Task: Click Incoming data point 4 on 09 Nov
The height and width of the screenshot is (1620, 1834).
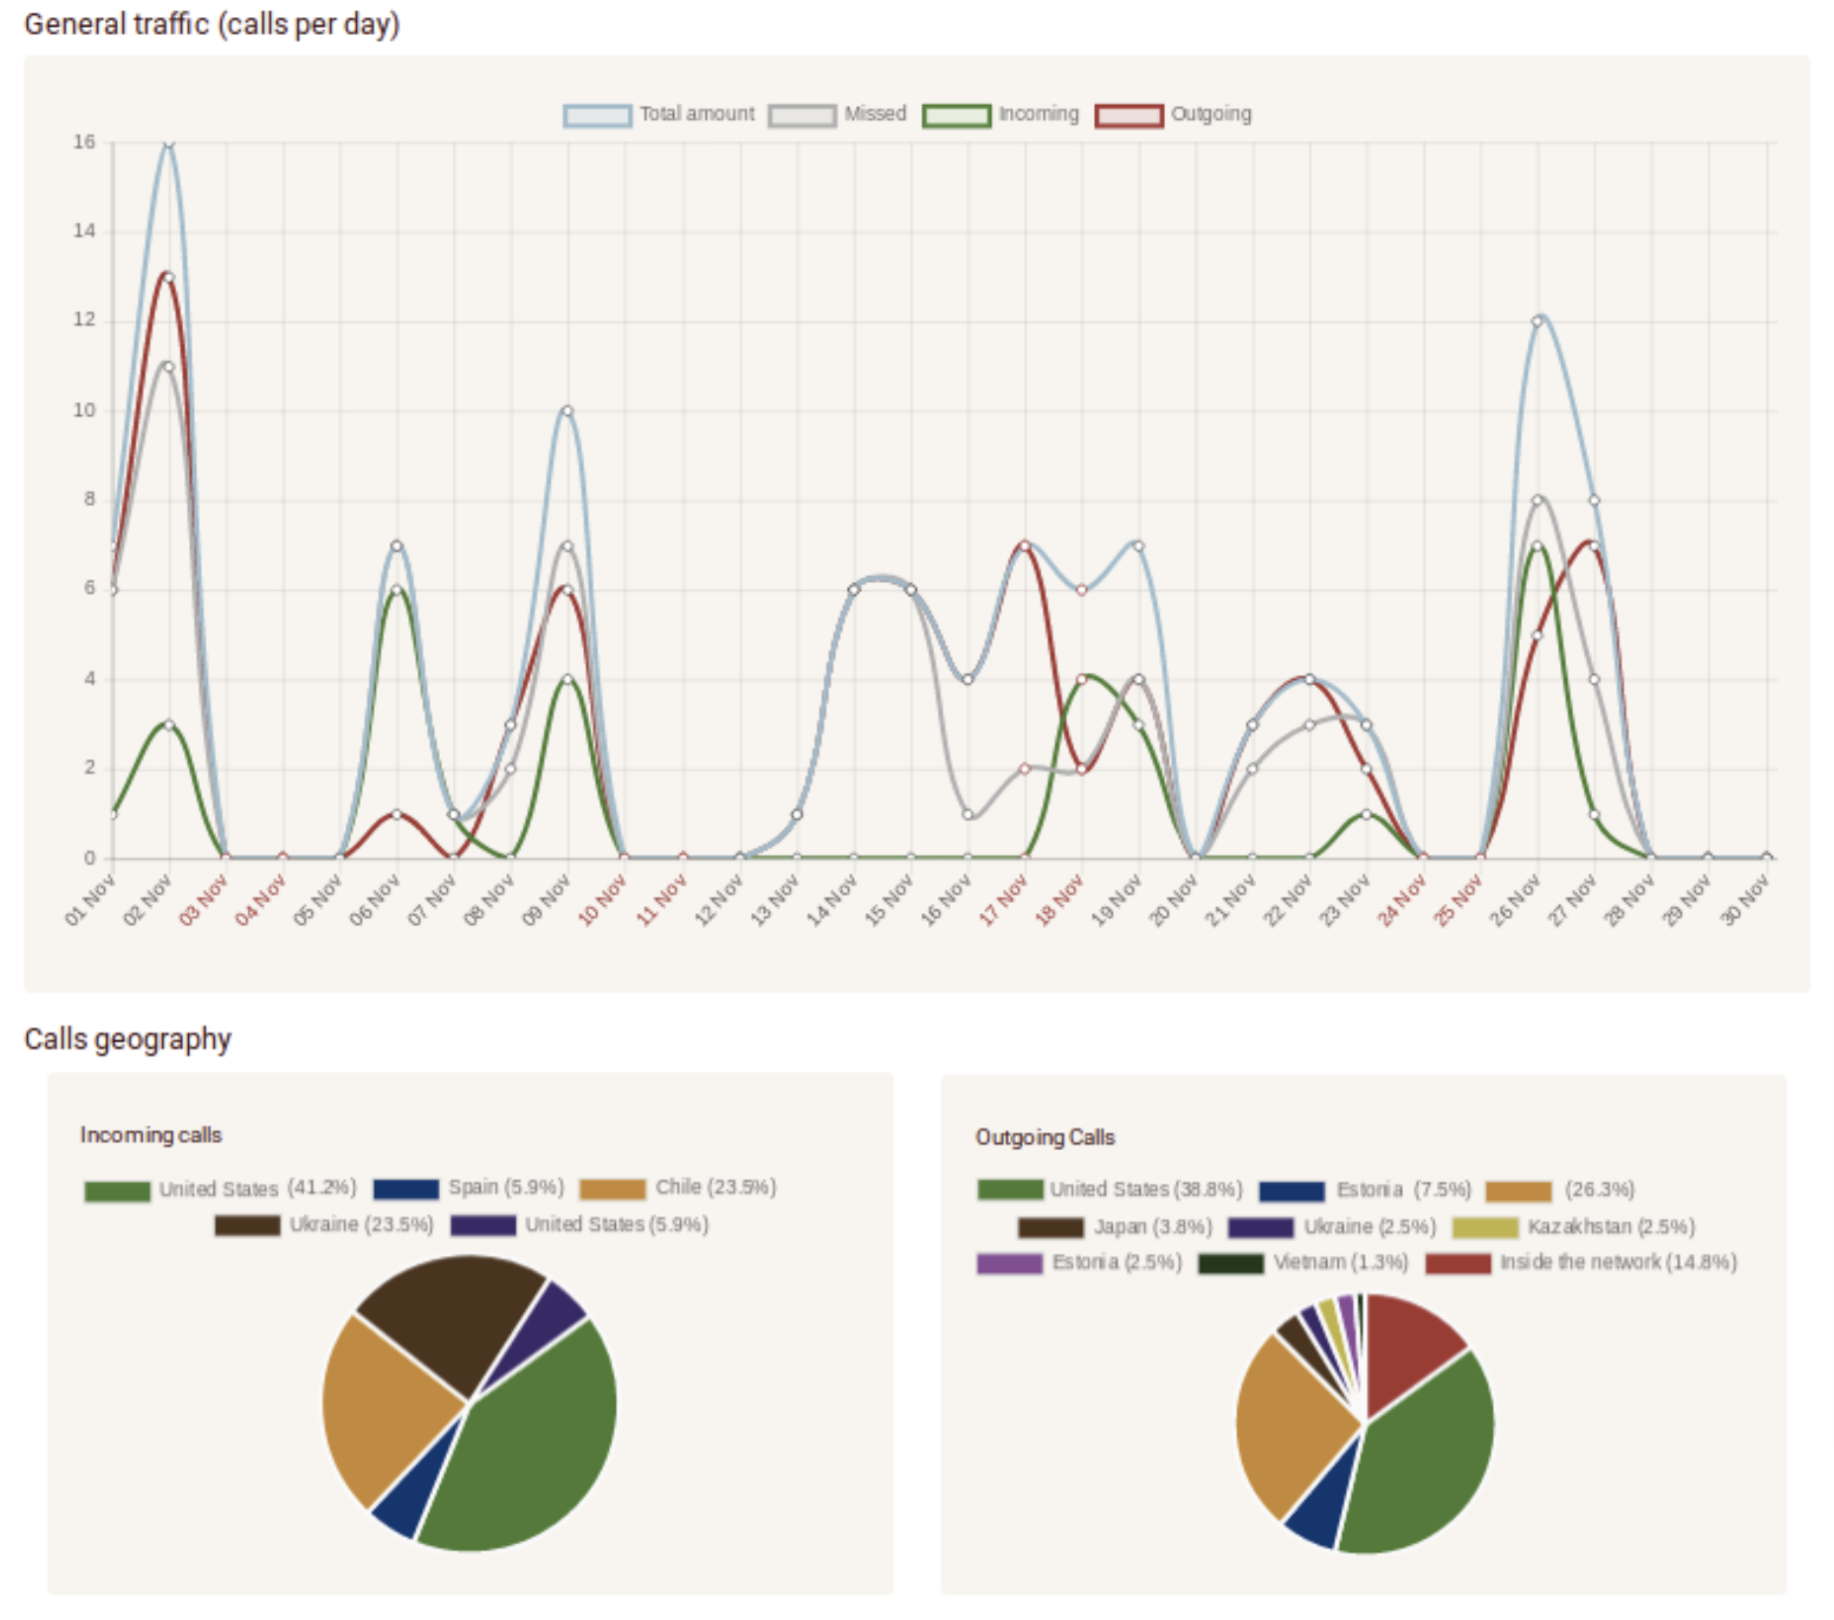Action: coord(568,680)
